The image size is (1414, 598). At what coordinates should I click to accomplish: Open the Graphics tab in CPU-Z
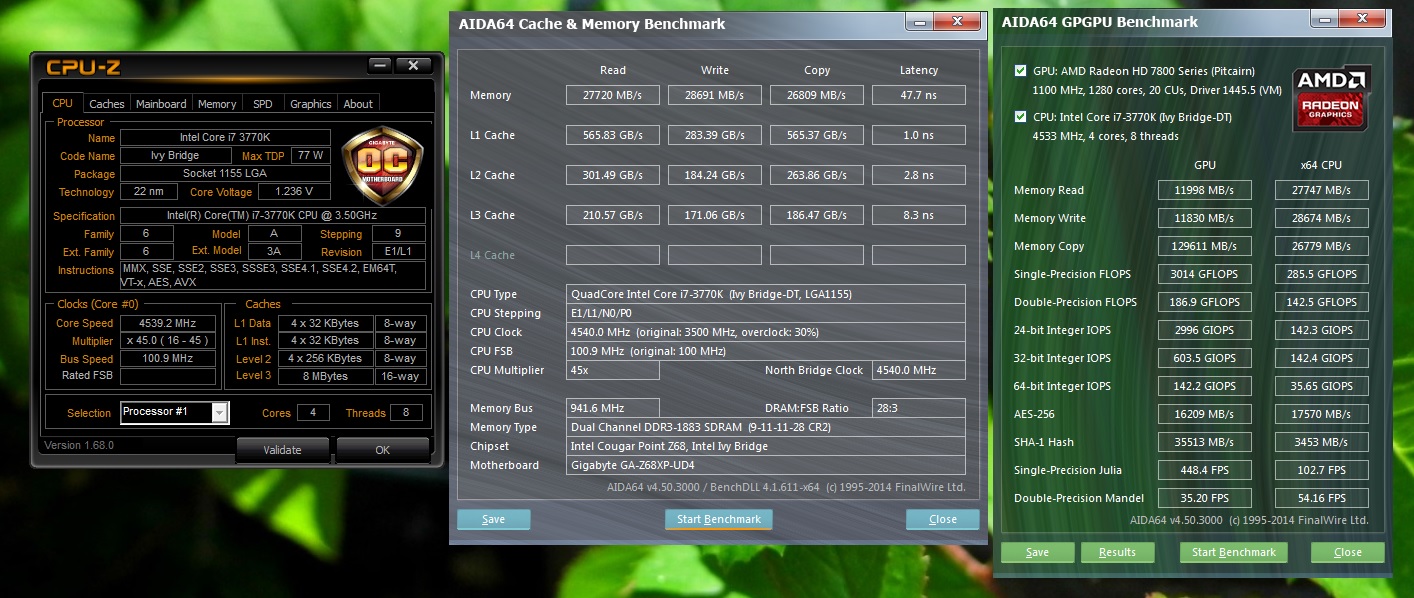(310, 104)
